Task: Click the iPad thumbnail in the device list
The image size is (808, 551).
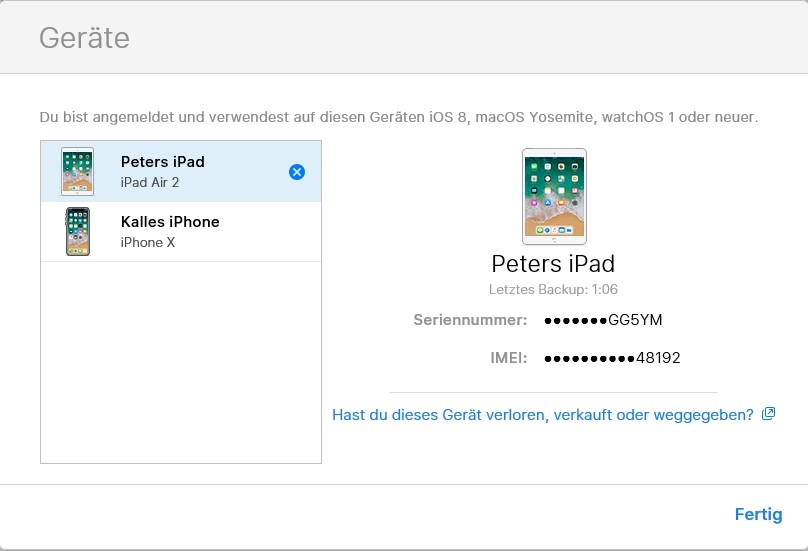Action: (x=77, y=171)
